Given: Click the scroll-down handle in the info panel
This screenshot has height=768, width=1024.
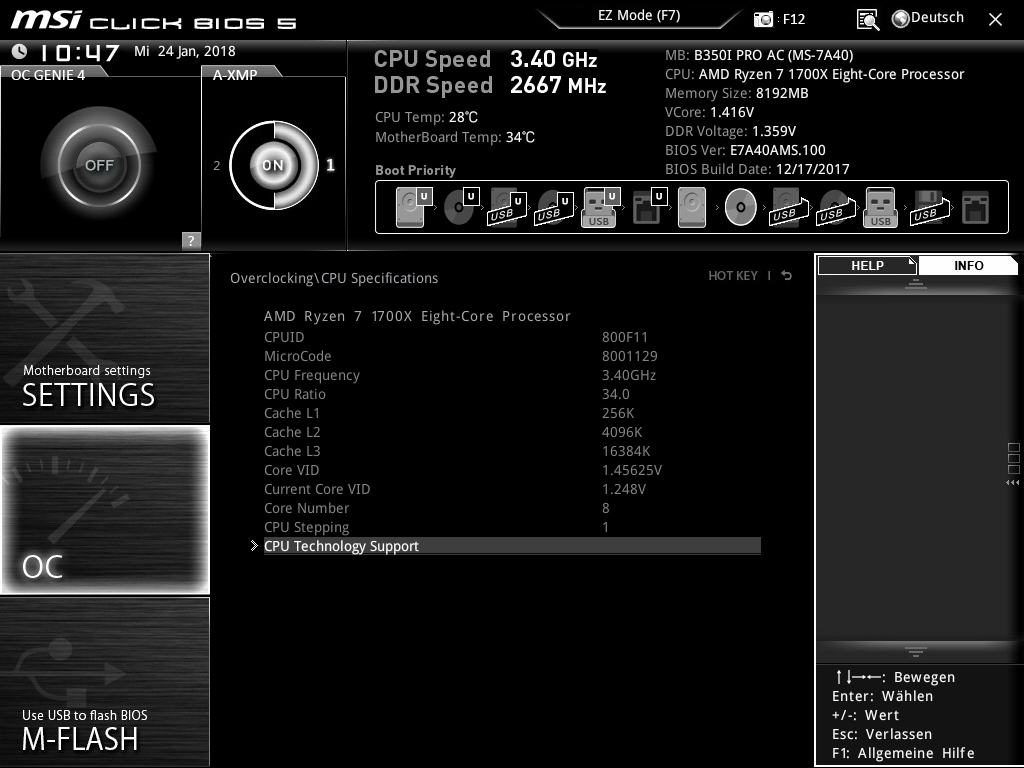Looking at the screenshot, I should click(916, 652).
